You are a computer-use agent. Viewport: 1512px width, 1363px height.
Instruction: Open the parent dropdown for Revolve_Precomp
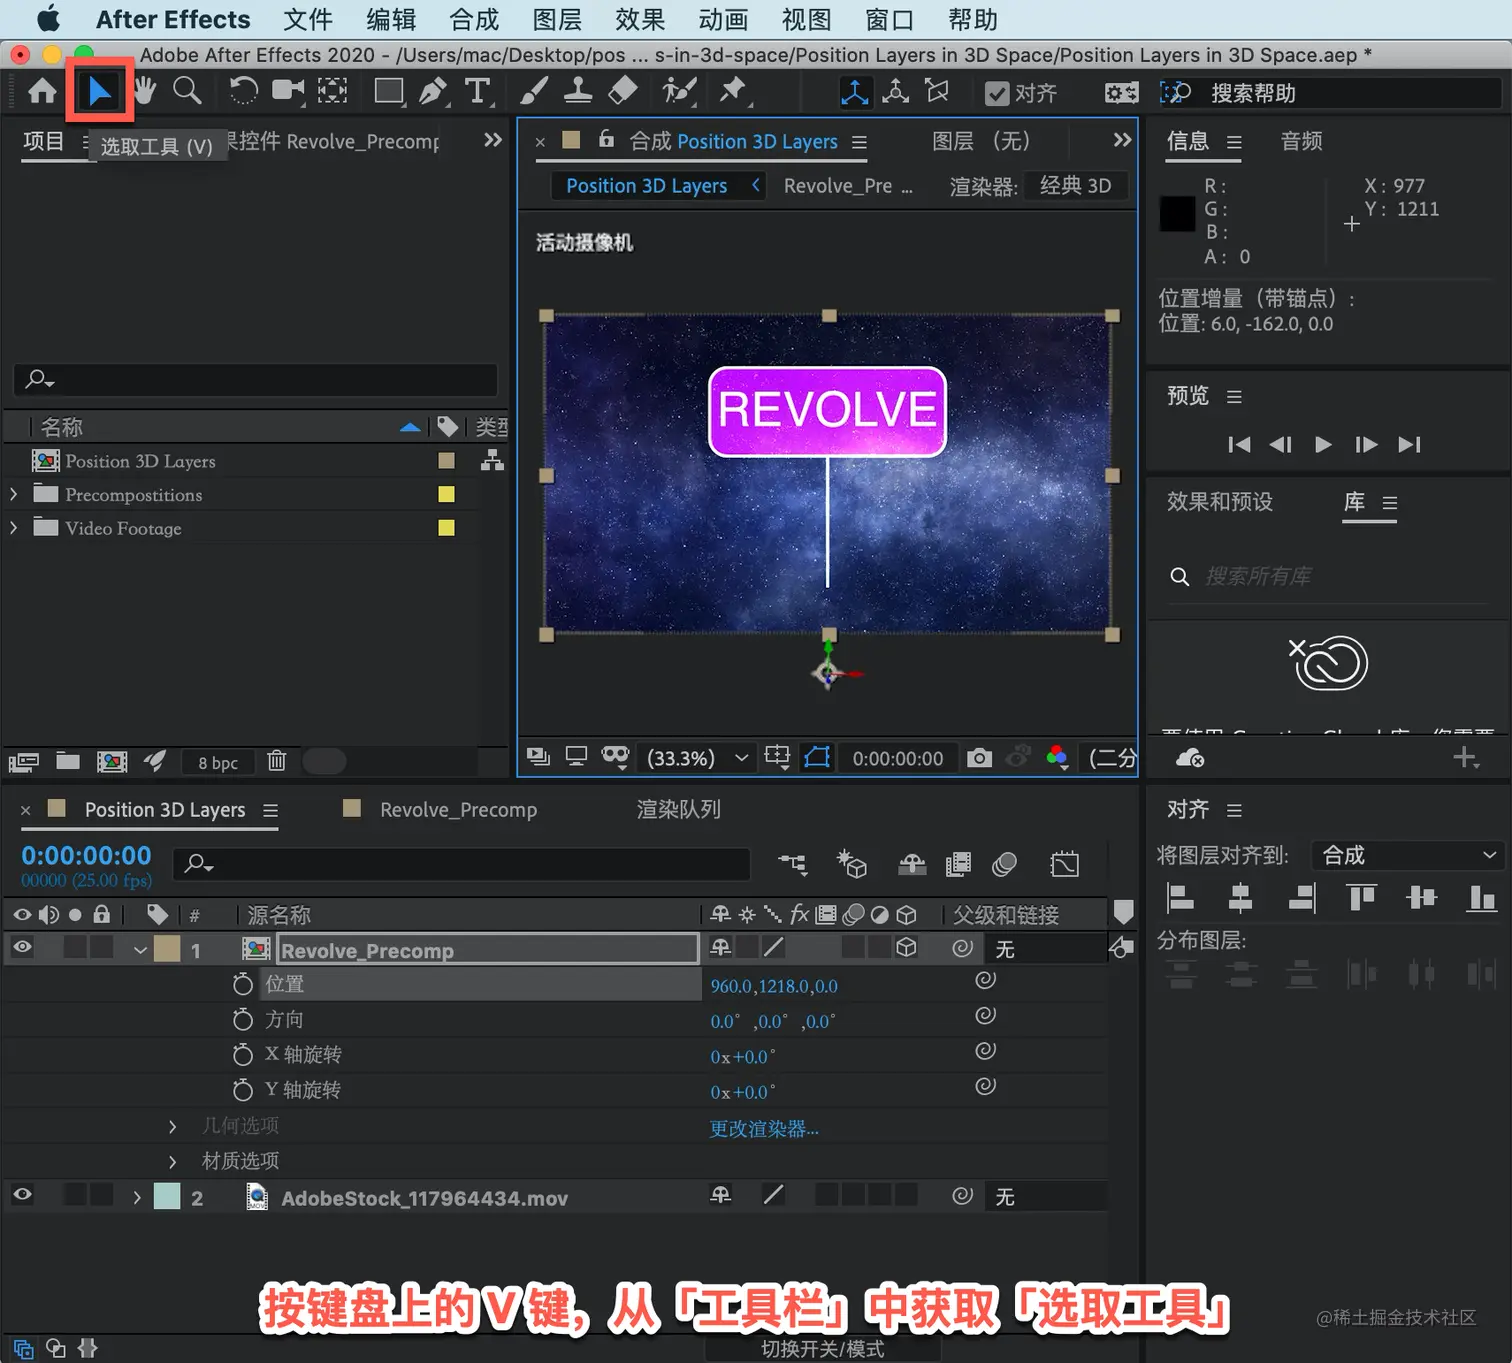(1046, 948)
